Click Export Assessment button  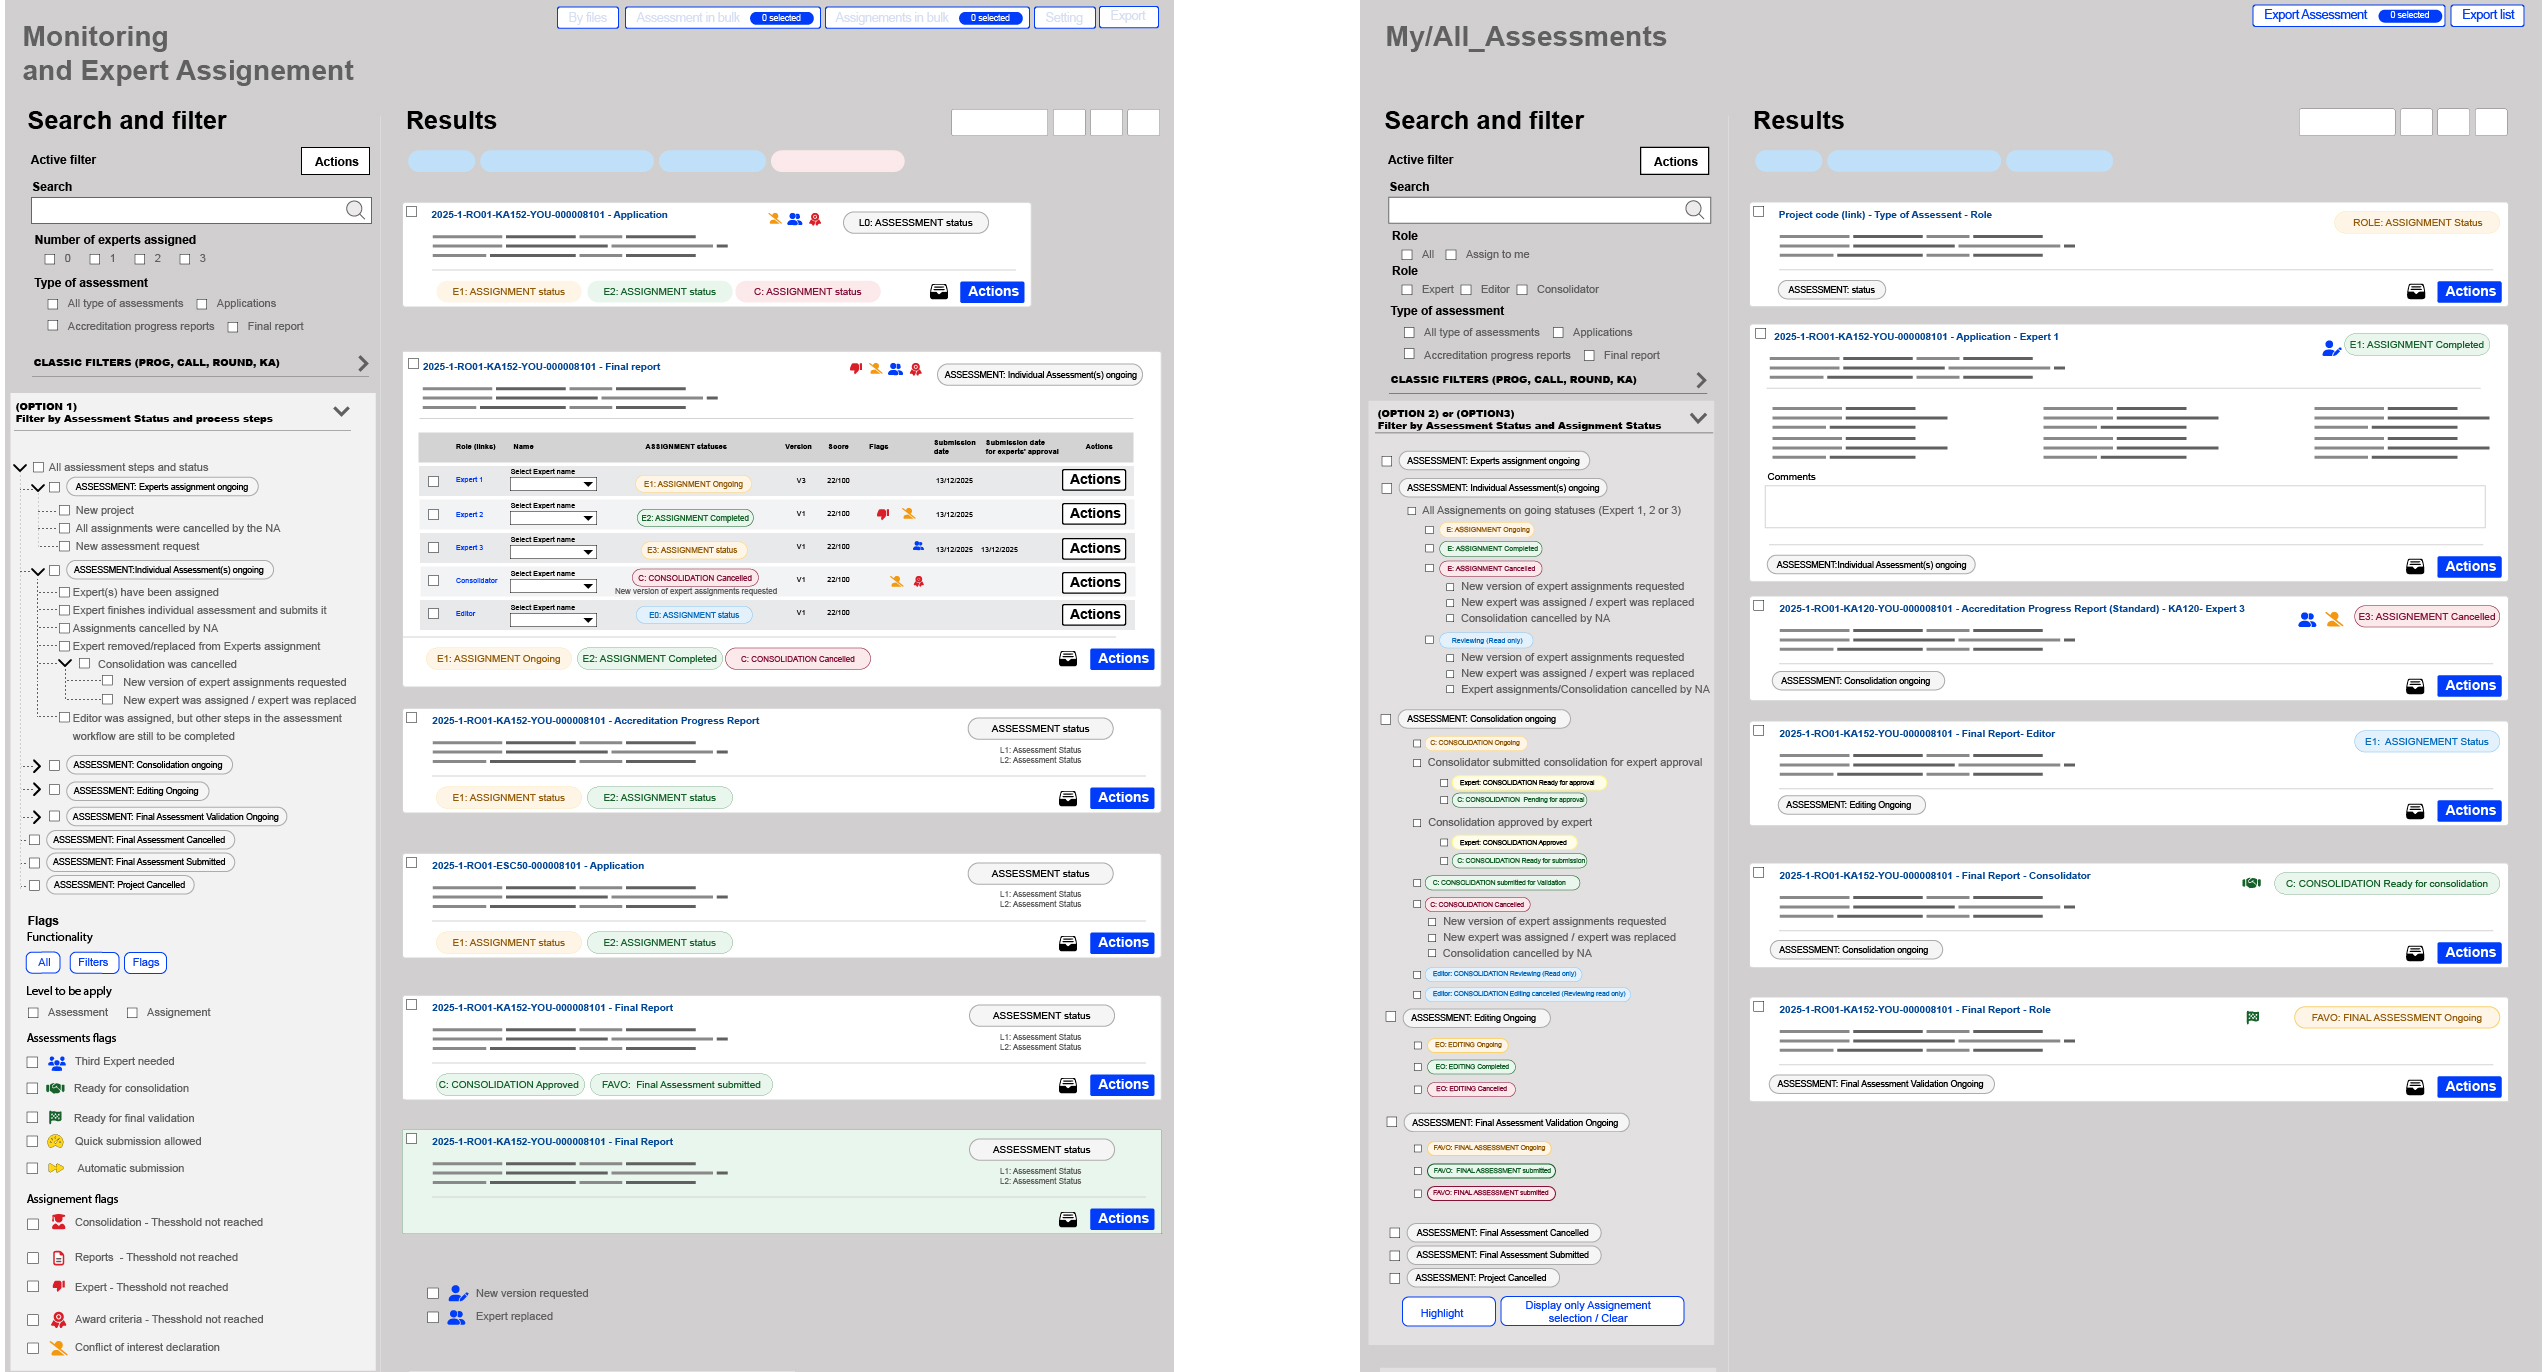[2348, 16]
